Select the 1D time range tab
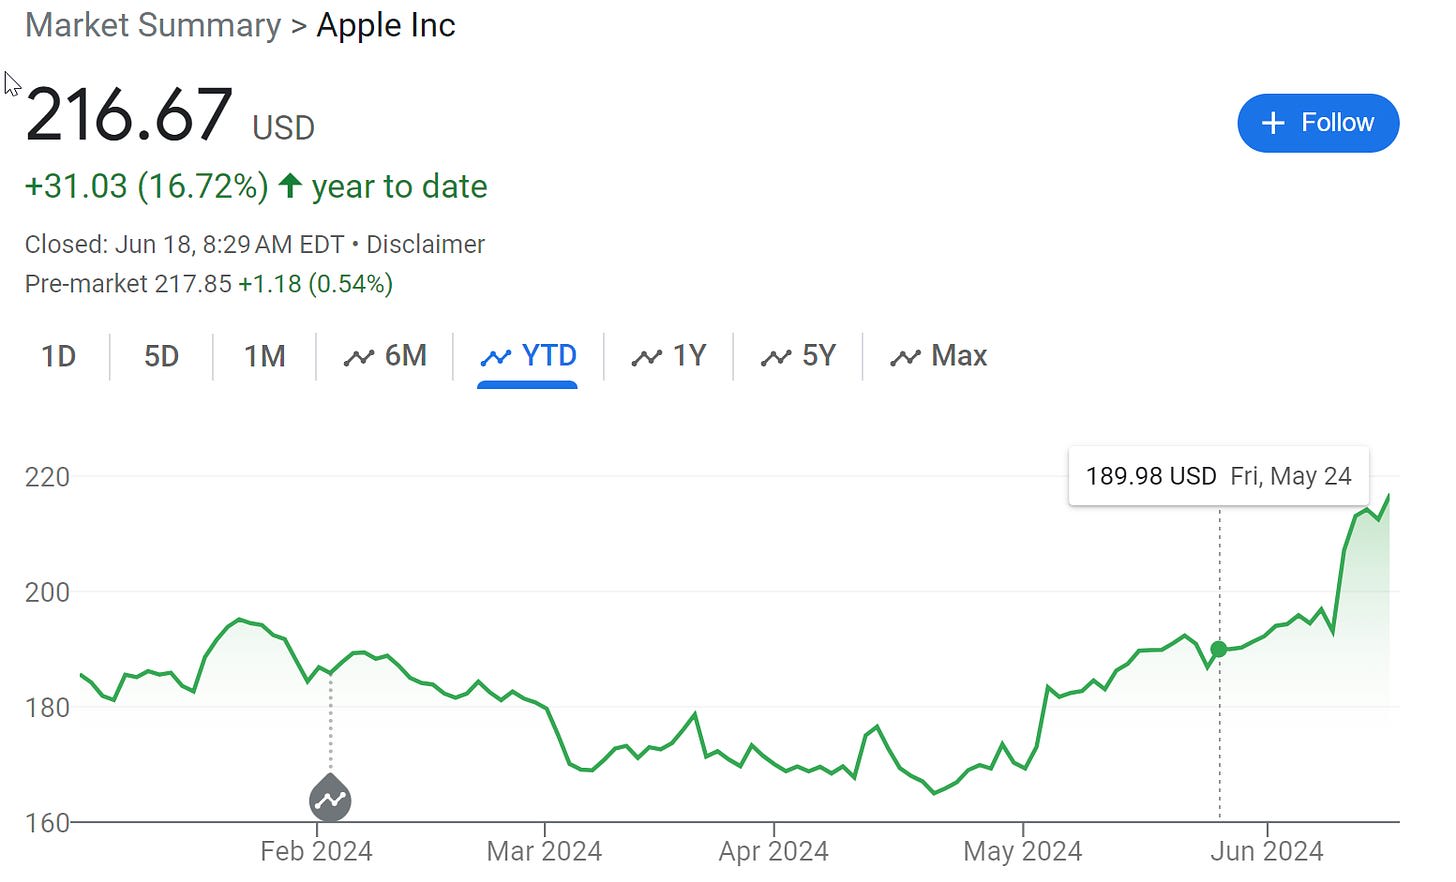Screen dimensions: 1456x882 pos(59,356)
